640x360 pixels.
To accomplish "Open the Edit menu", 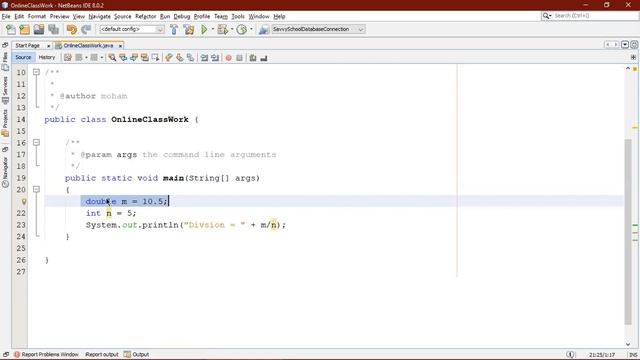I will [x=19, y=16].
